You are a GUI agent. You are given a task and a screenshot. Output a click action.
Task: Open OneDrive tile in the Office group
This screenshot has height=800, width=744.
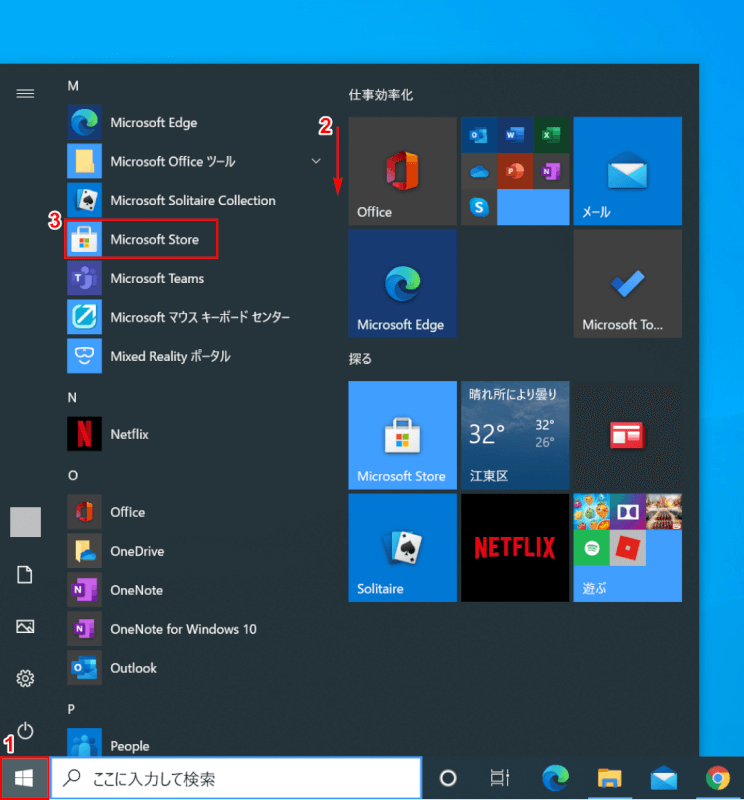click(x=479, y=171)
